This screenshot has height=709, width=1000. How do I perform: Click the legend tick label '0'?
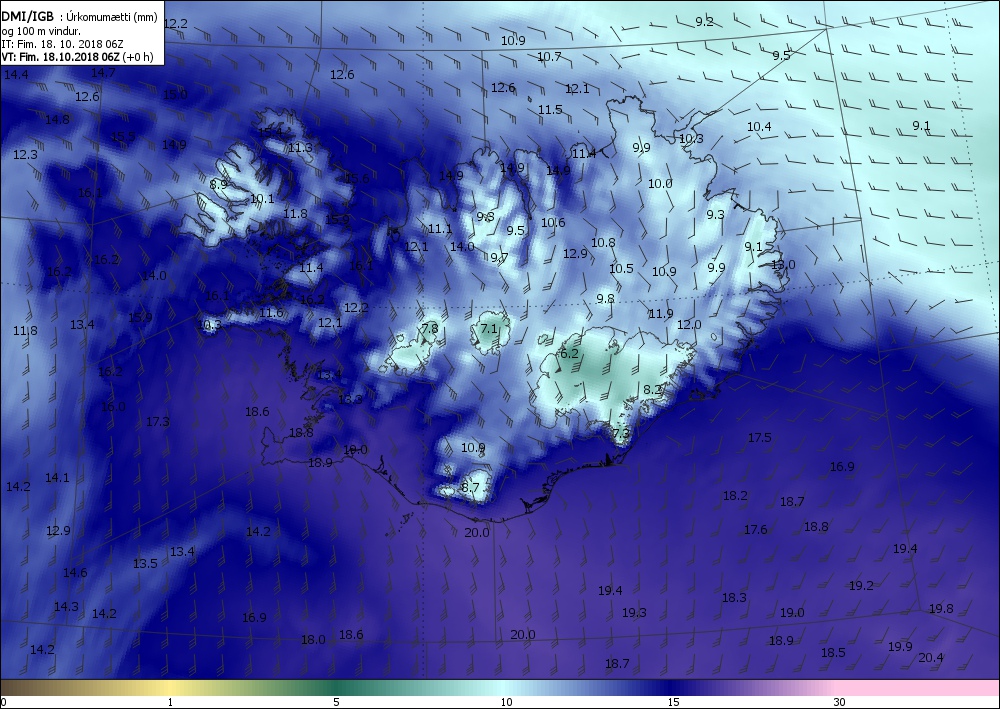[4, 702]
